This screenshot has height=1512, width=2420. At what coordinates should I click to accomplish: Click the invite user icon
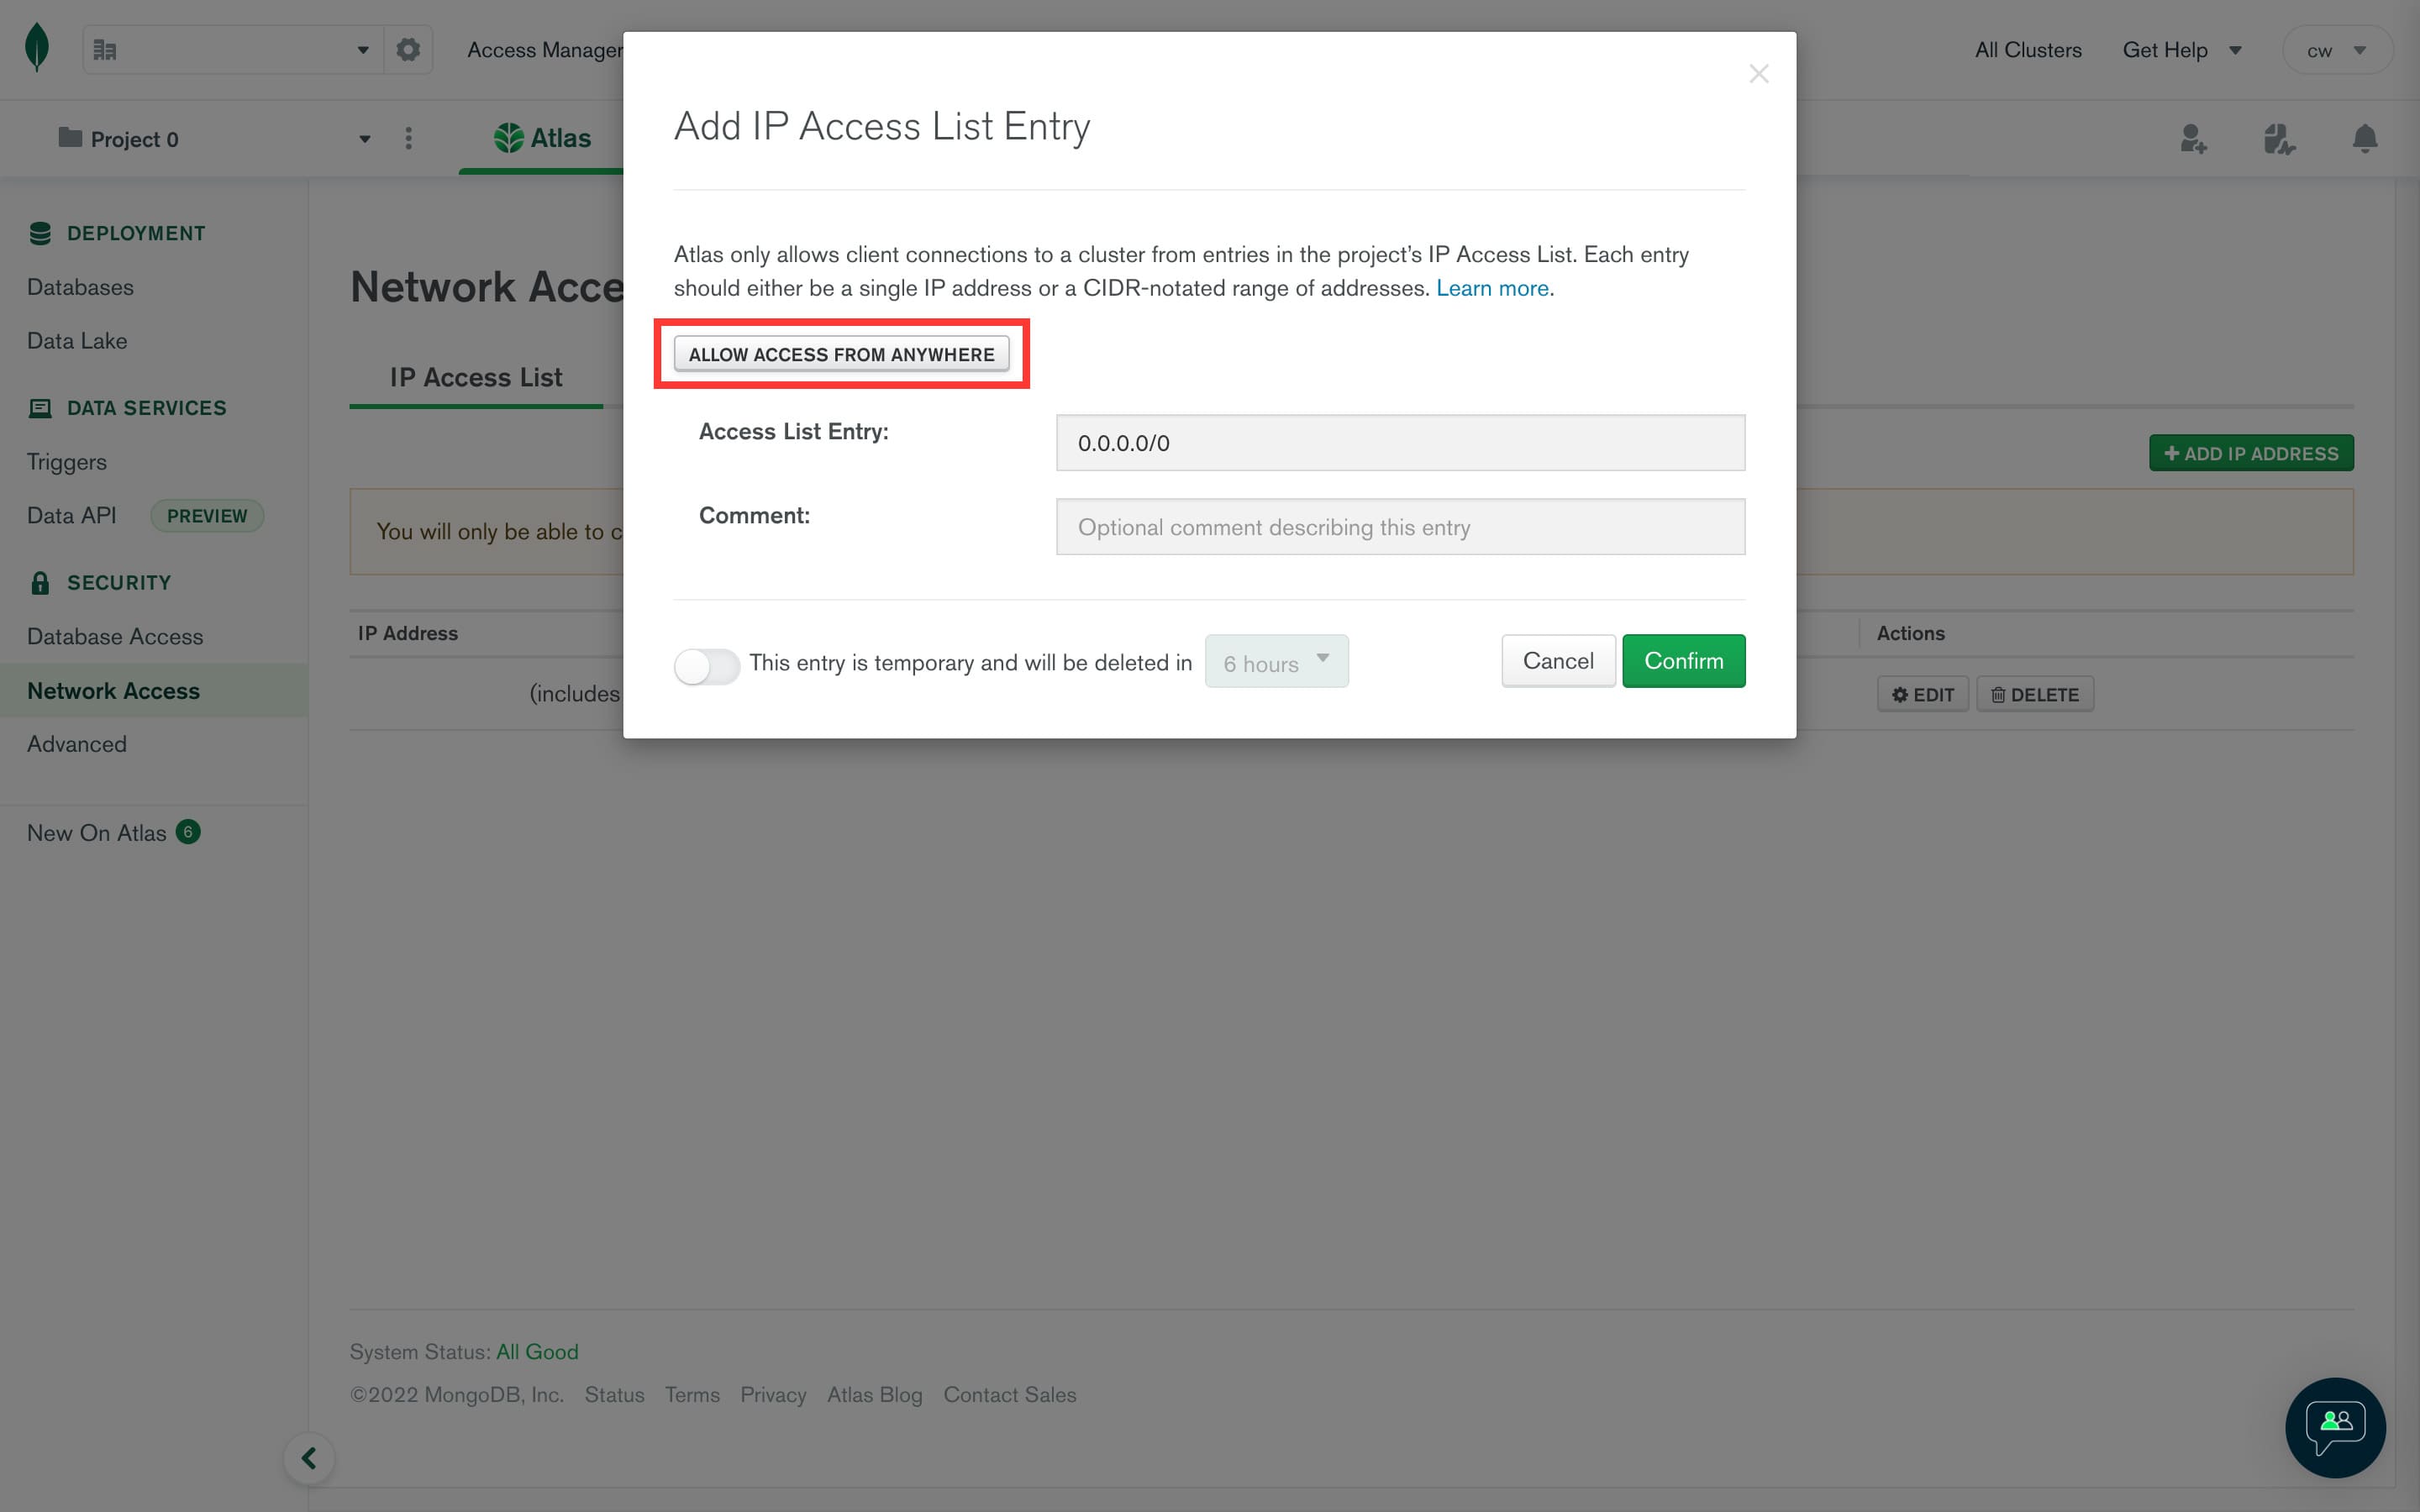click(x=2193, y=138)
